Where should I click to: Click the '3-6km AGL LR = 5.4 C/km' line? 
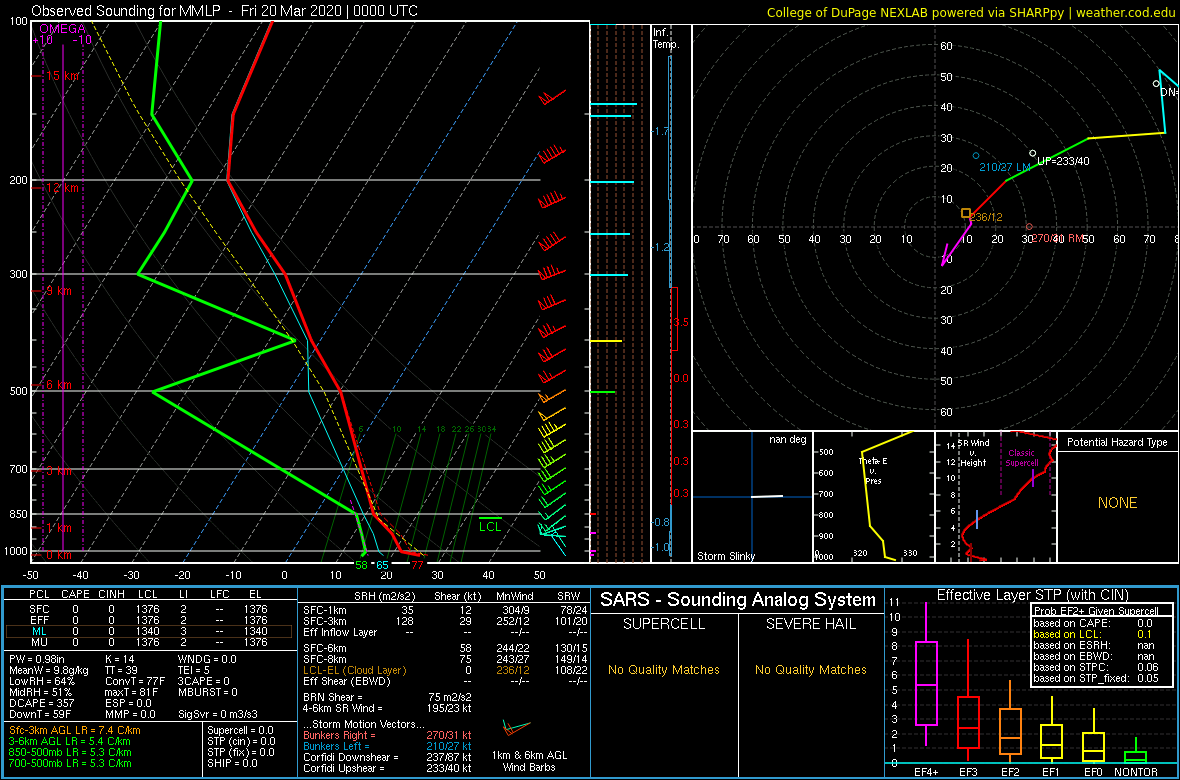71,742
